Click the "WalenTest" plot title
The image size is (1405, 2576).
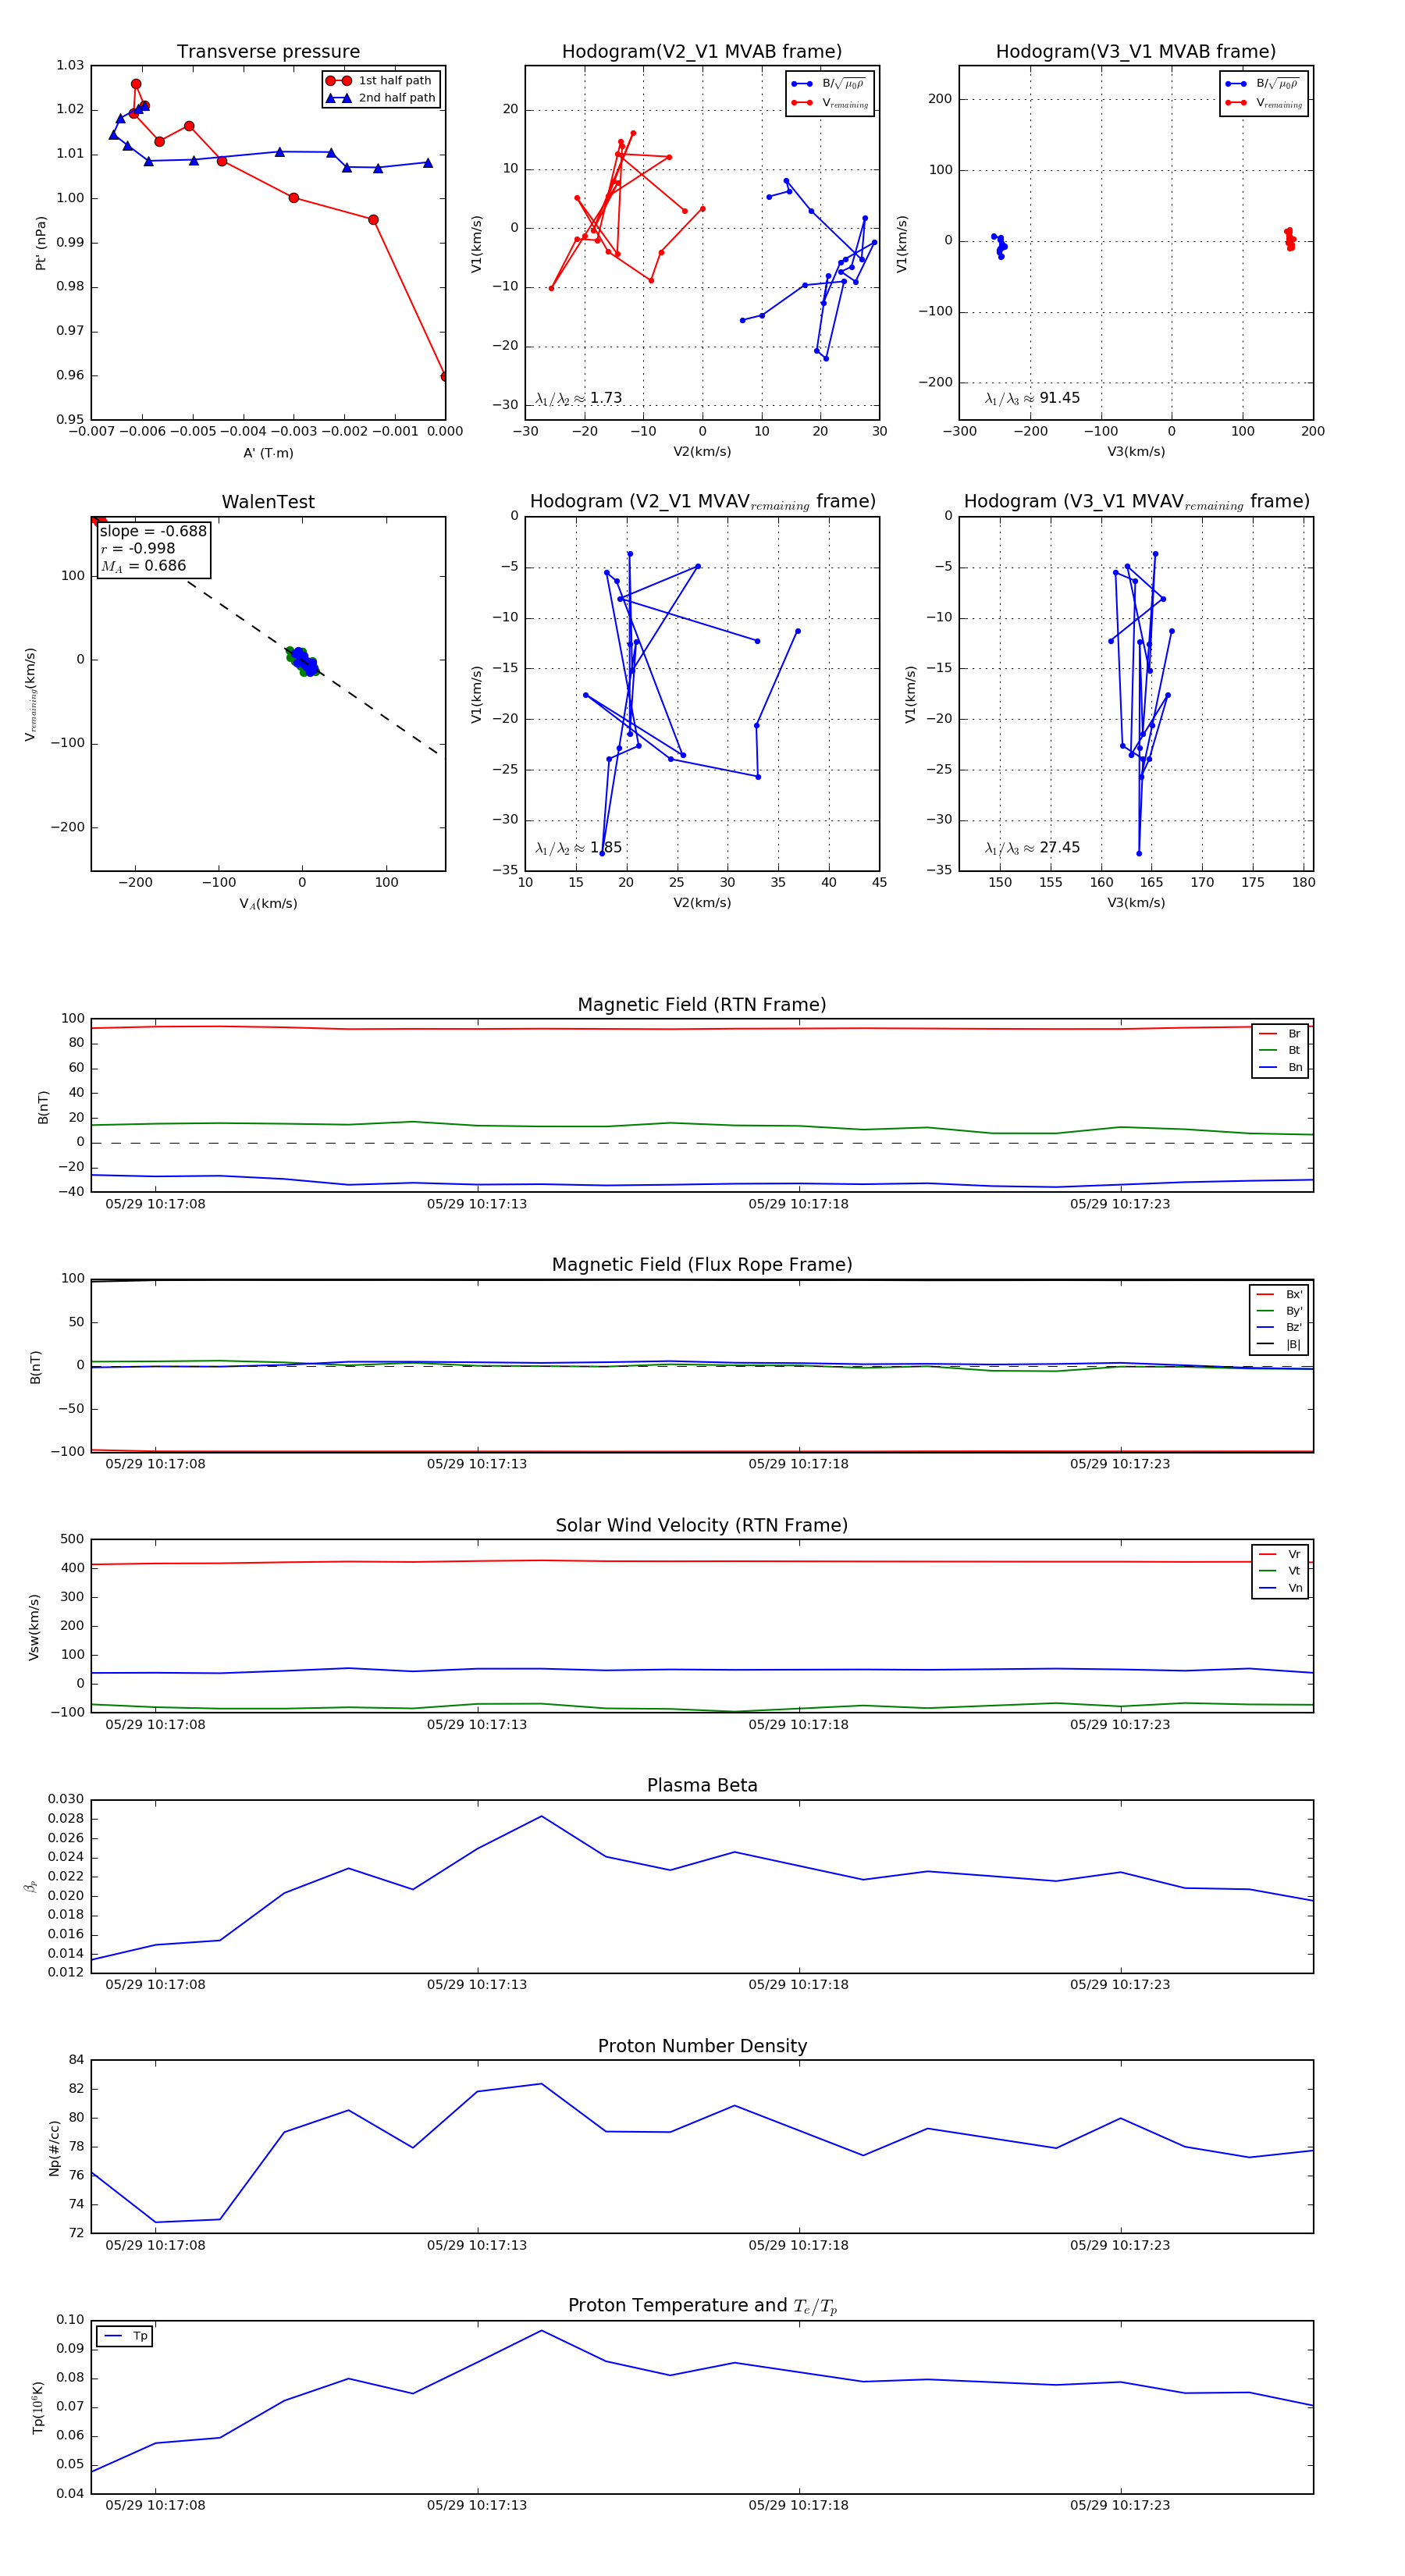[268, 502]
